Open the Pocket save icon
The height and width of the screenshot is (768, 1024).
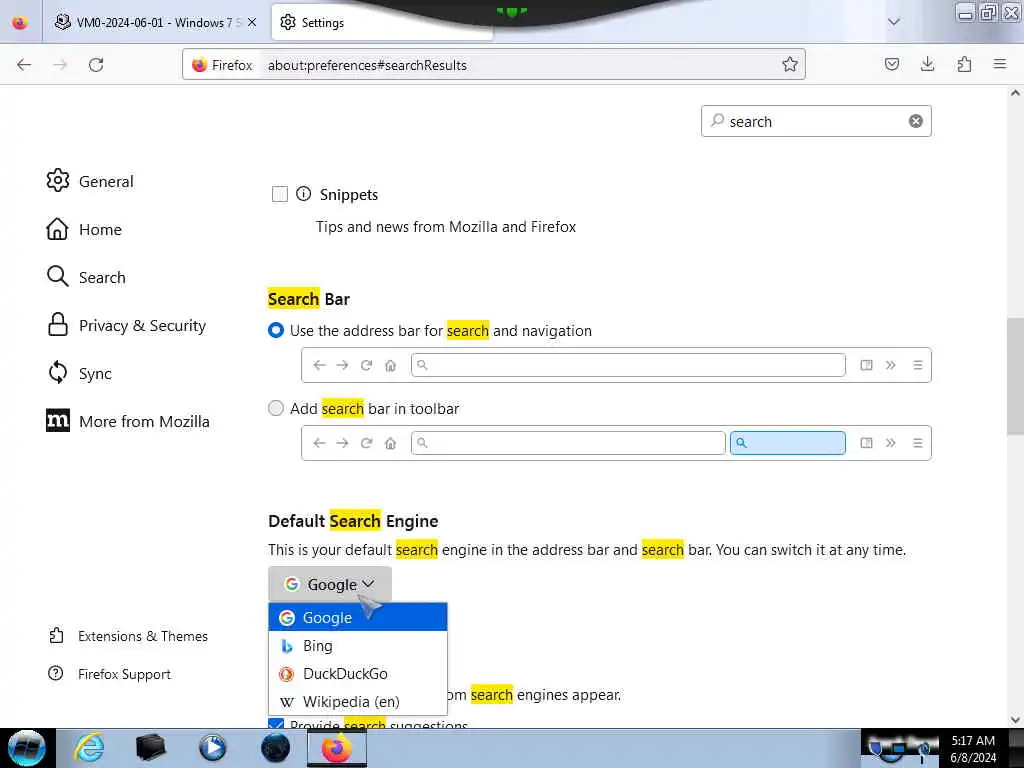(x=891, y=64)
